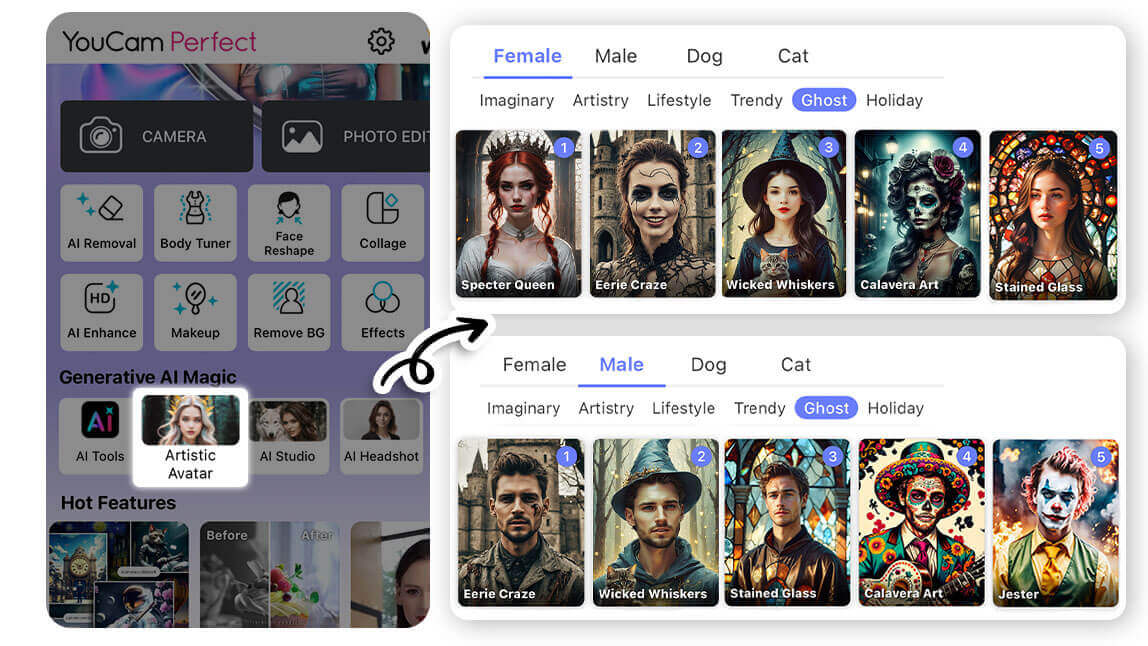This screenshot has height=646, width=1148.
Task: Choose the Jester avatar style
Action: 1055,522
